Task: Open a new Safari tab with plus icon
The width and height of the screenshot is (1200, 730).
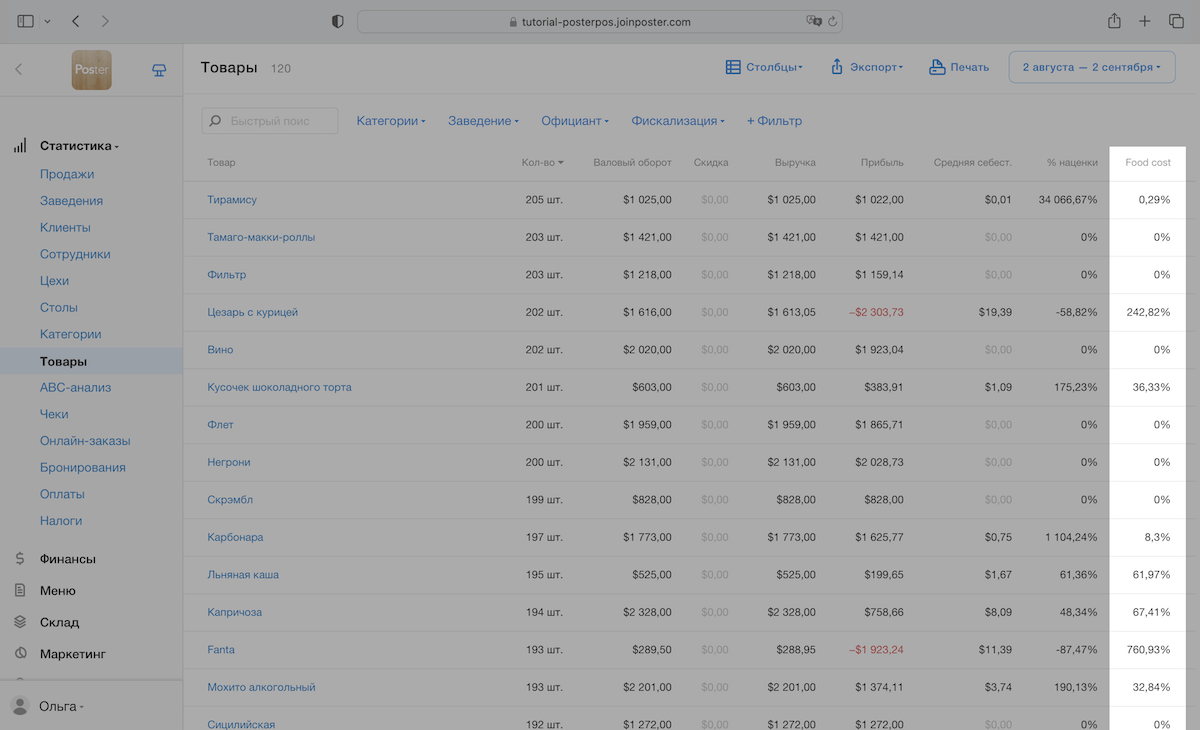Action: click(x=1145, y=21)
